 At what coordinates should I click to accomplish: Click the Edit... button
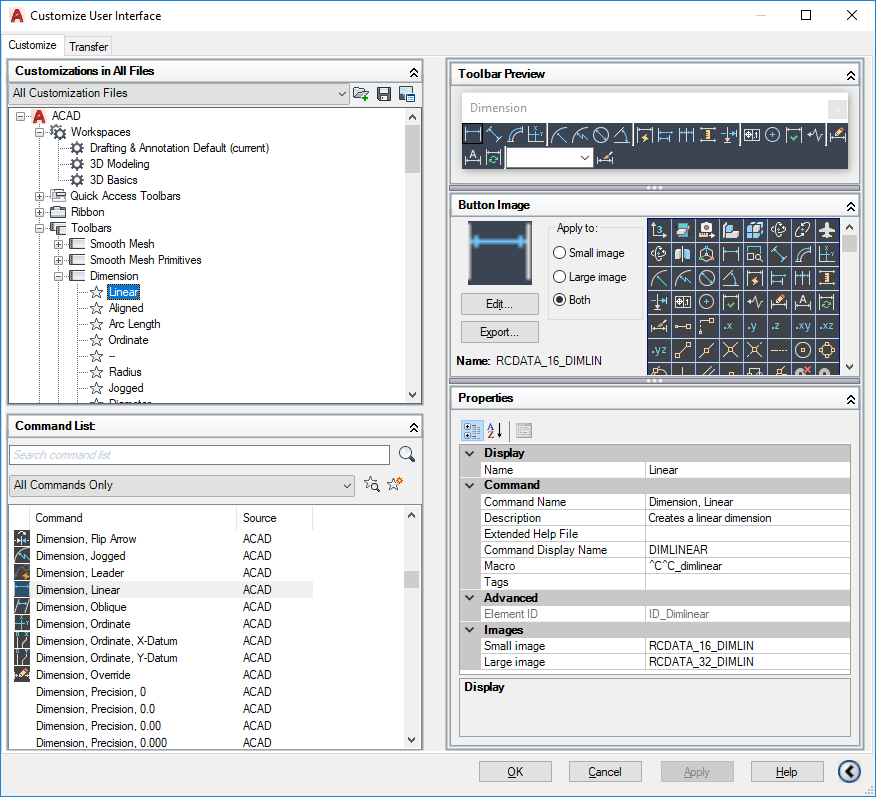pos(499,304)
